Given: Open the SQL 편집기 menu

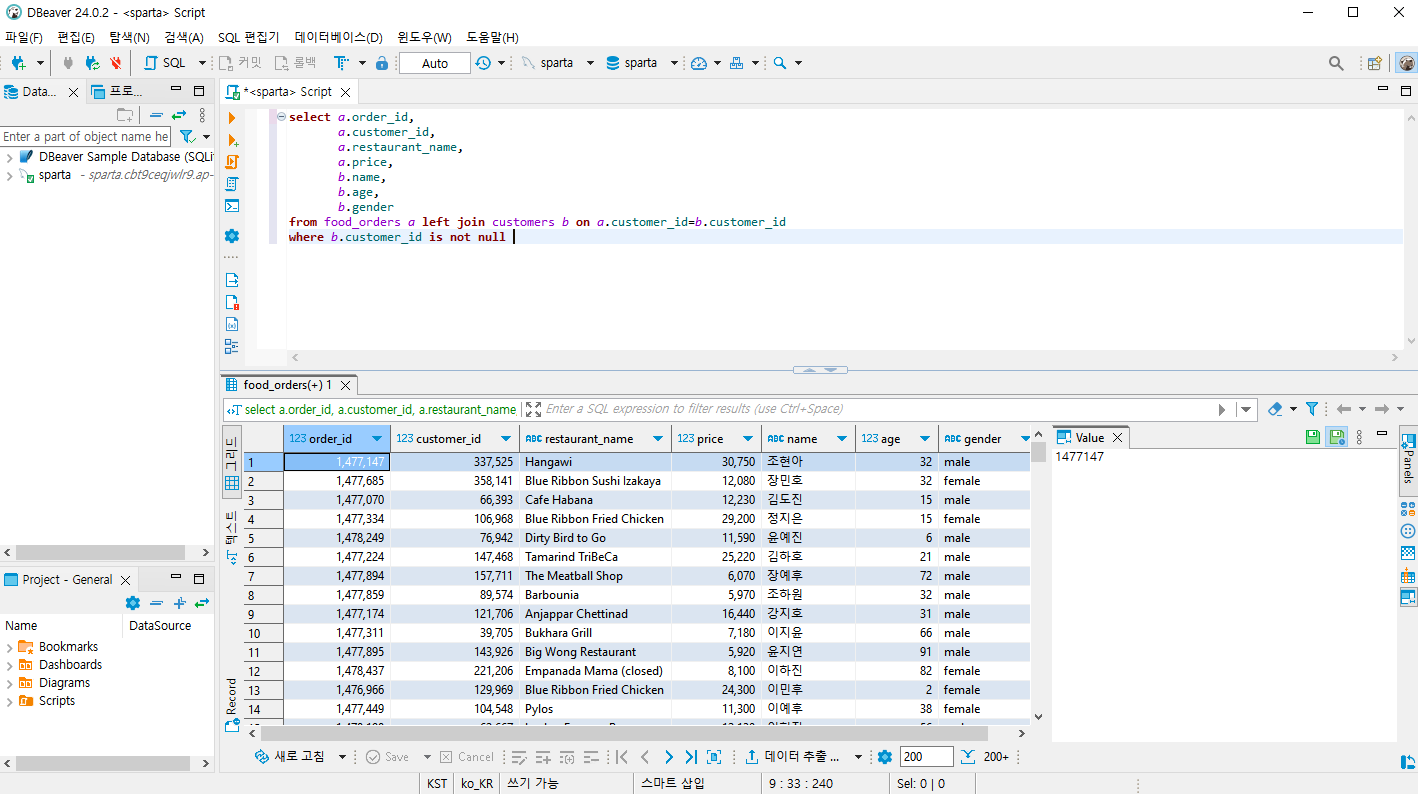Looking at the screenshot, I should coord(248,37).
